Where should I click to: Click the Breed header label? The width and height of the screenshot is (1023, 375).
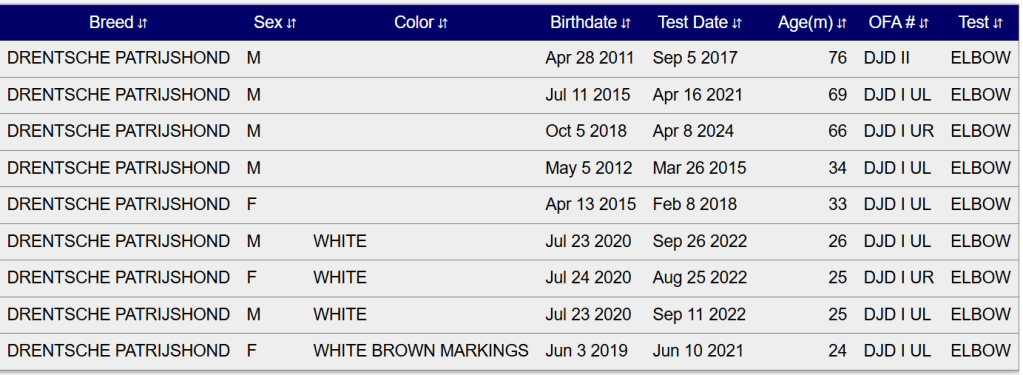[111, 23]
